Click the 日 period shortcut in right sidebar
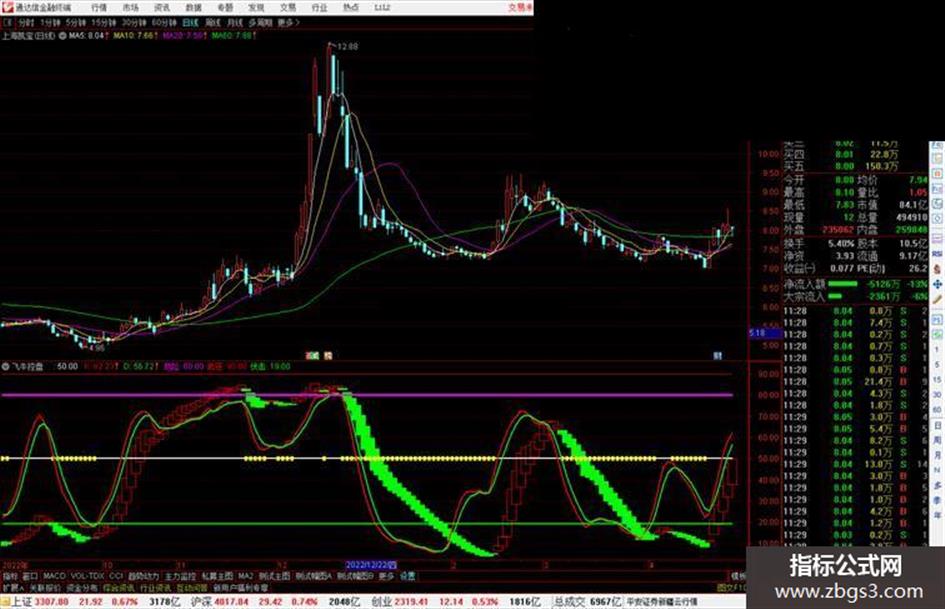 click(937, 426)
